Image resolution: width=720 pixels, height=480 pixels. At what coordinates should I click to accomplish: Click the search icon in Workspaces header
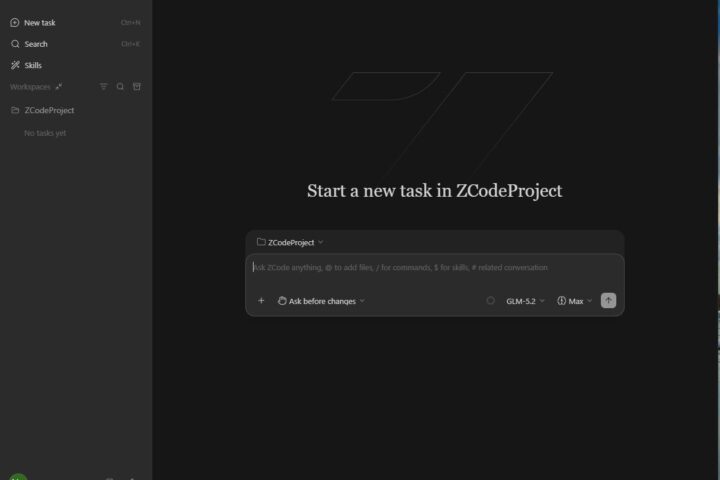(120, 86)
